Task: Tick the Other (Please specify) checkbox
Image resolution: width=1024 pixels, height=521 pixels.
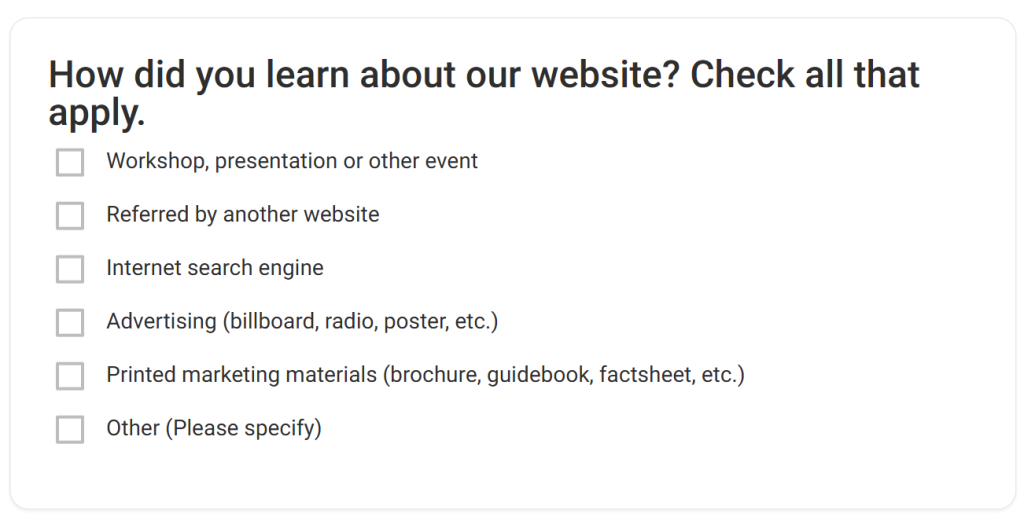Action: 70,430
